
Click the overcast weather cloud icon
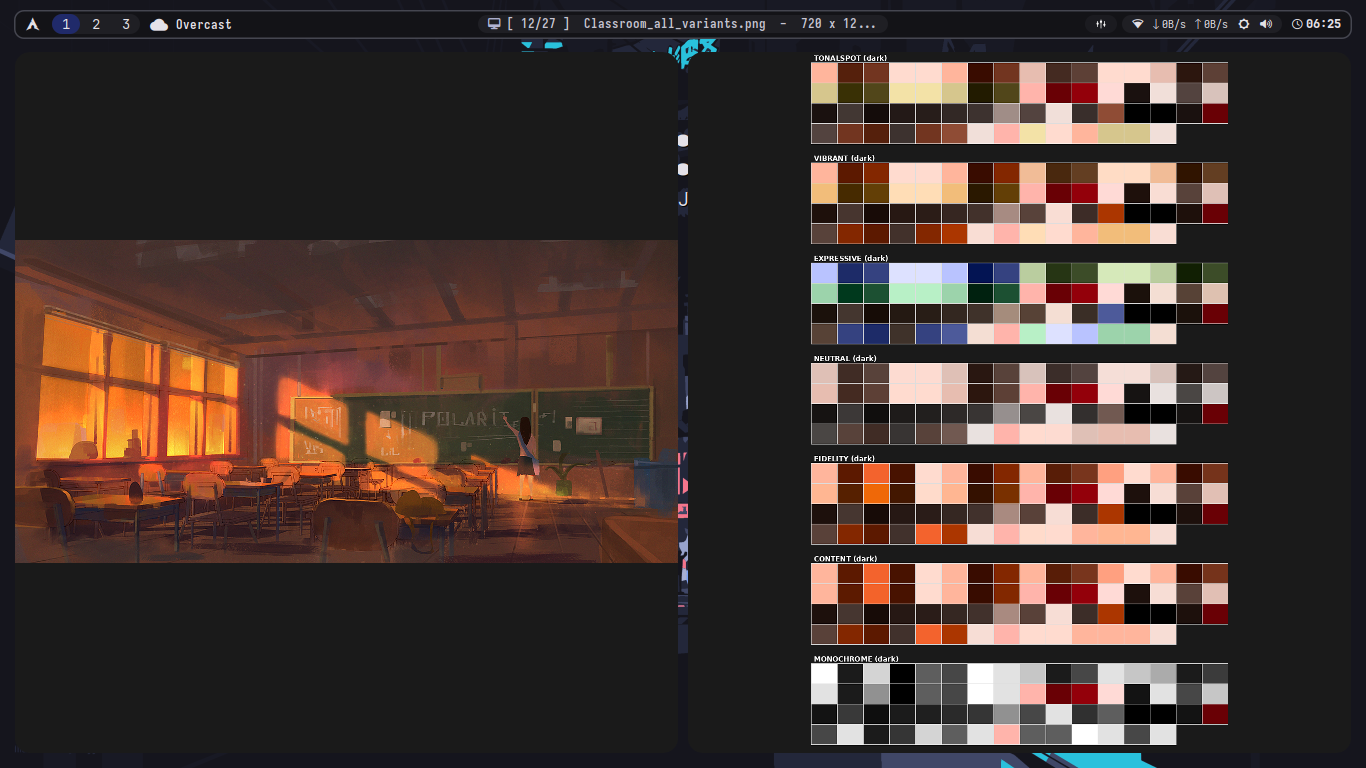click(159, 23)
